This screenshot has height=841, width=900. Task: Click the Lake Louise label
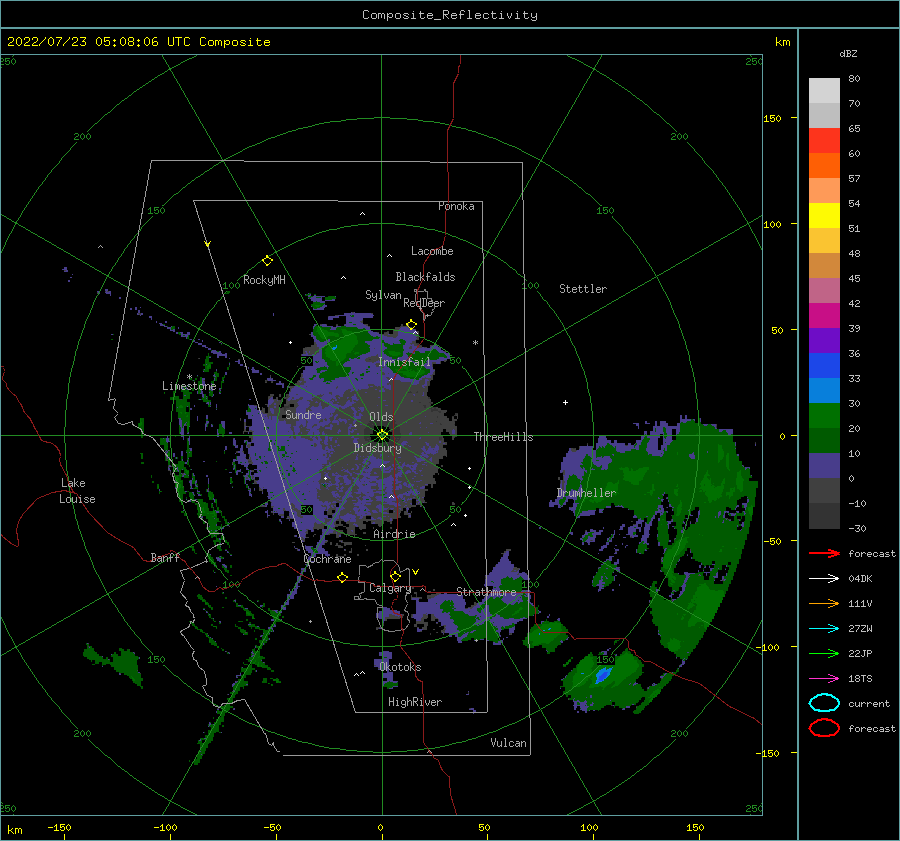pos(77,491)
